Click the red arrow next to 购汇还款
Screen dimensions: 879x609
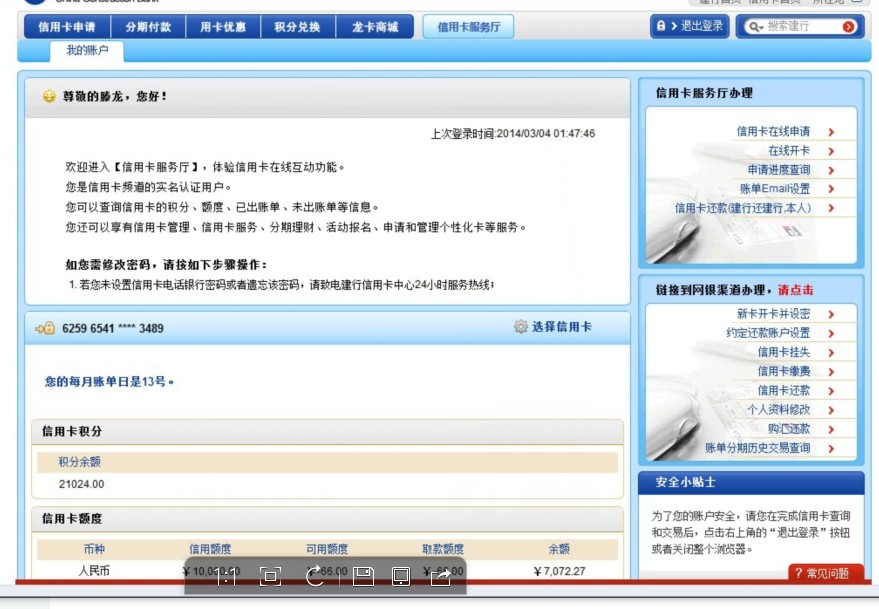tap(831, 429)
